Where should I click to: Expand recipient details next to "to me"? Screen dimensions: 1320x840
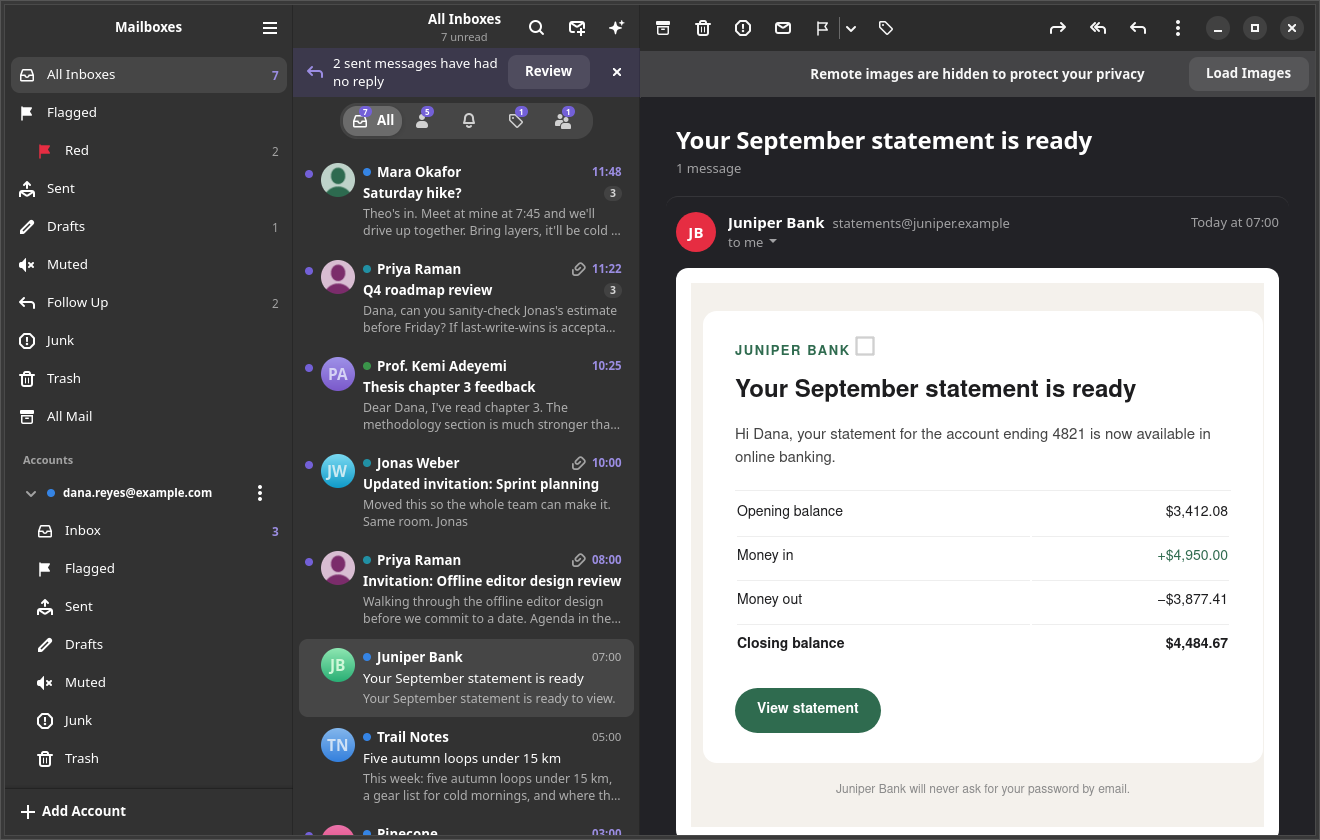[773, 243]
